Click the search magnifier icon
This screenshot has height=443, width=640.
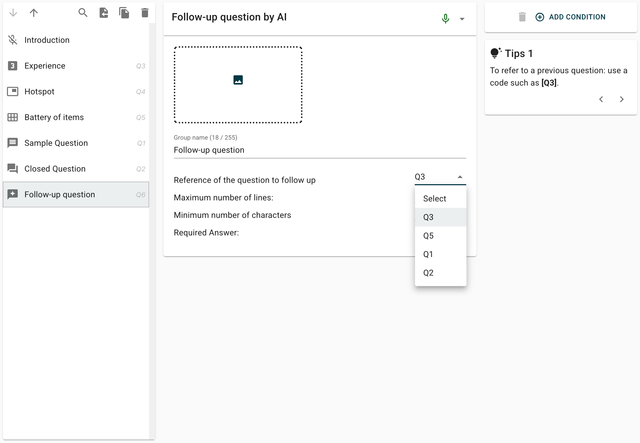tap(83, 13)
